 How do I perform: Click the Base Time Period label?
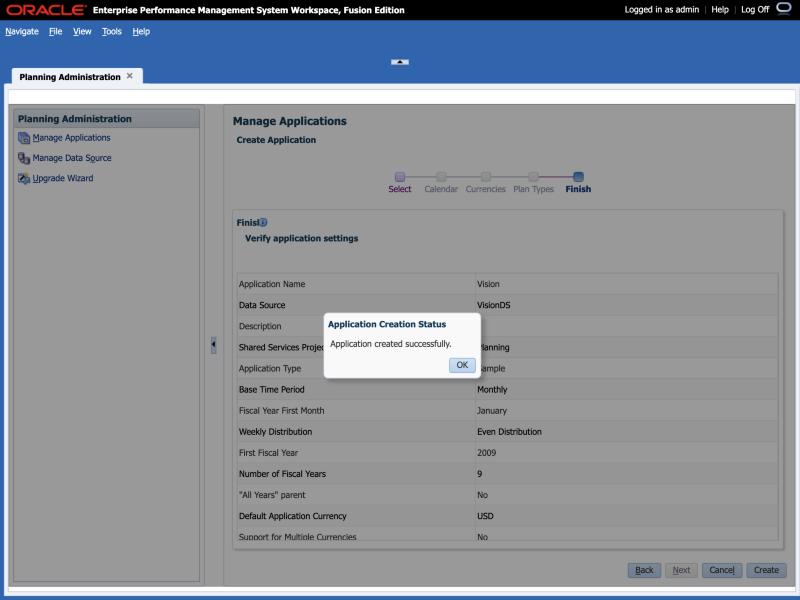271,390
